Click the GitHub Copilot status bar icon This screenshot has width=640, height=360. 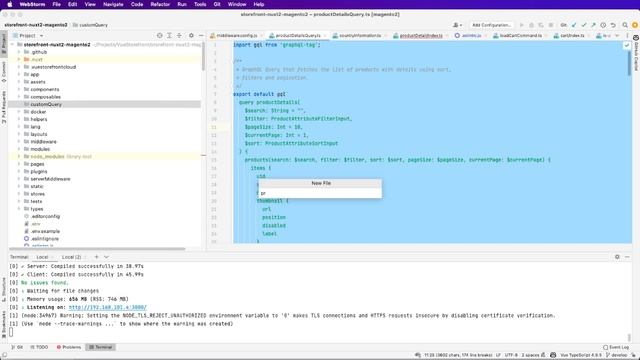[553, 355]
